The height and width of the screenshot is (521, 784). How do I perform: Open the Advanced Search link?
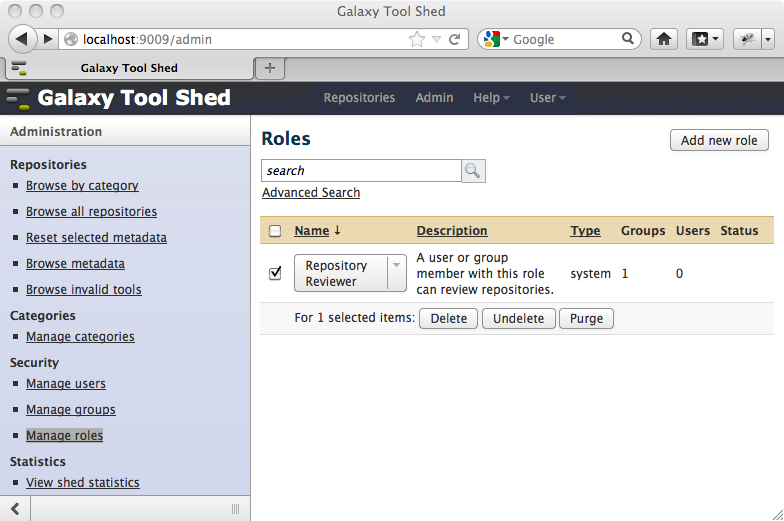click(x=311, y=192)
